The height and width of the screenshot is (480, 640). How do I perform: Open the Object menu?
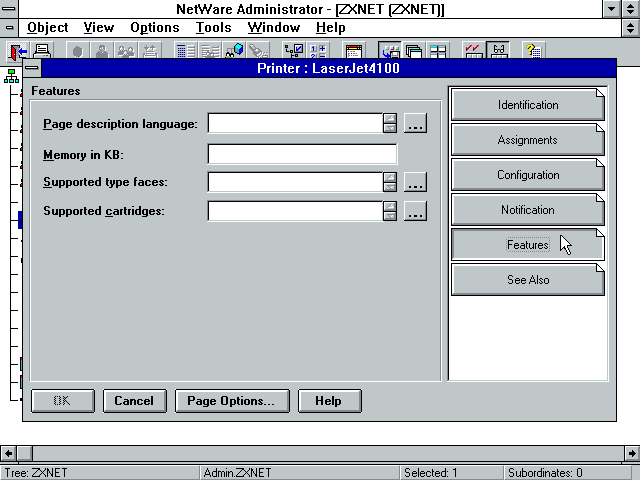(x=48, y=28)
